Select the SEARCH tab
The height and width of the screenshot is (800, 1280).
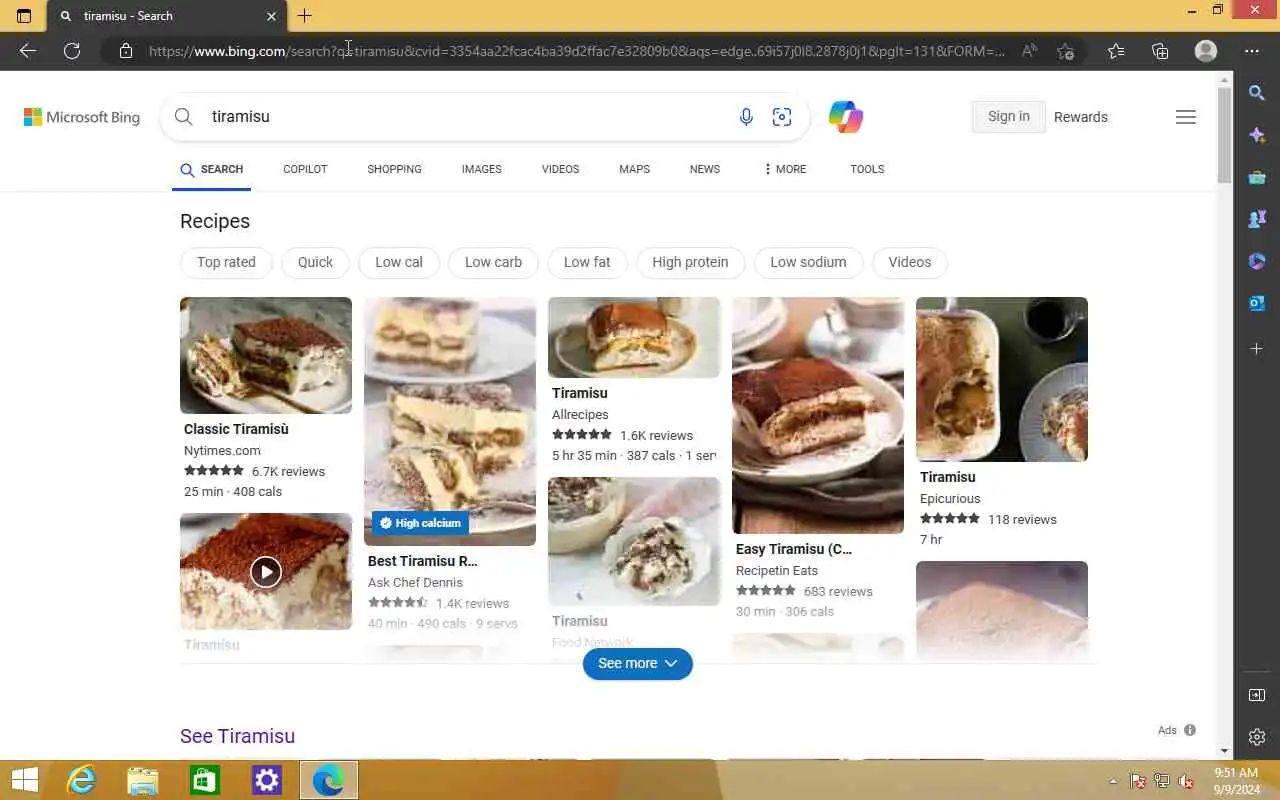pyautogui.click(x=211, y=169)
